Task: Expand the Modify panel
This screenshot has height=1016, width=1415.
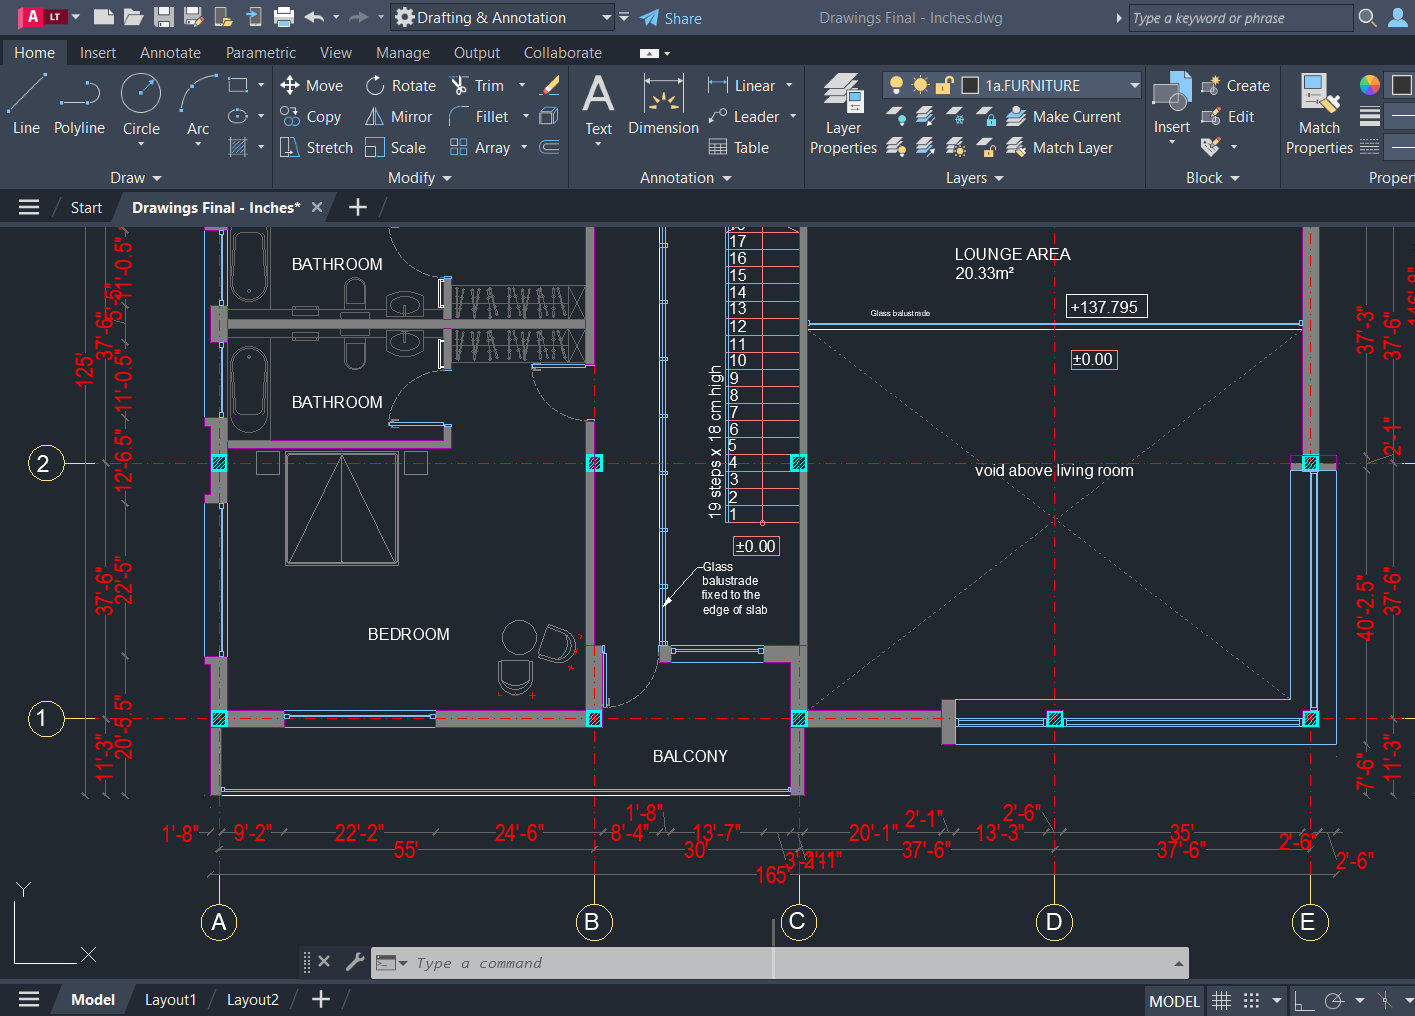Action: [420, 178]
